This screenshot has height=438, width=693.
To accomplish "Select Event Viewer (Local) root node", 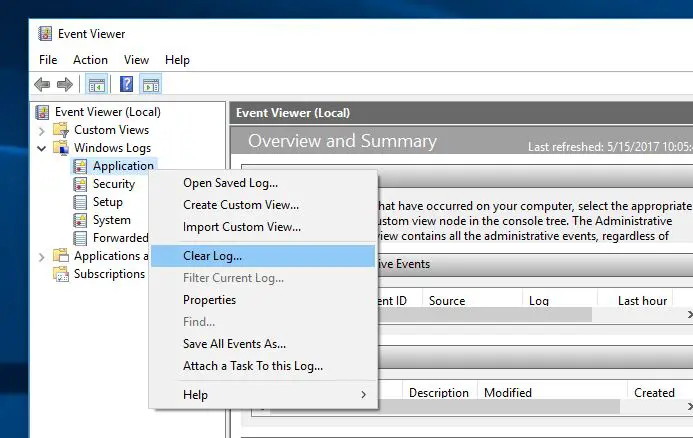I will (x=107, y=112).
